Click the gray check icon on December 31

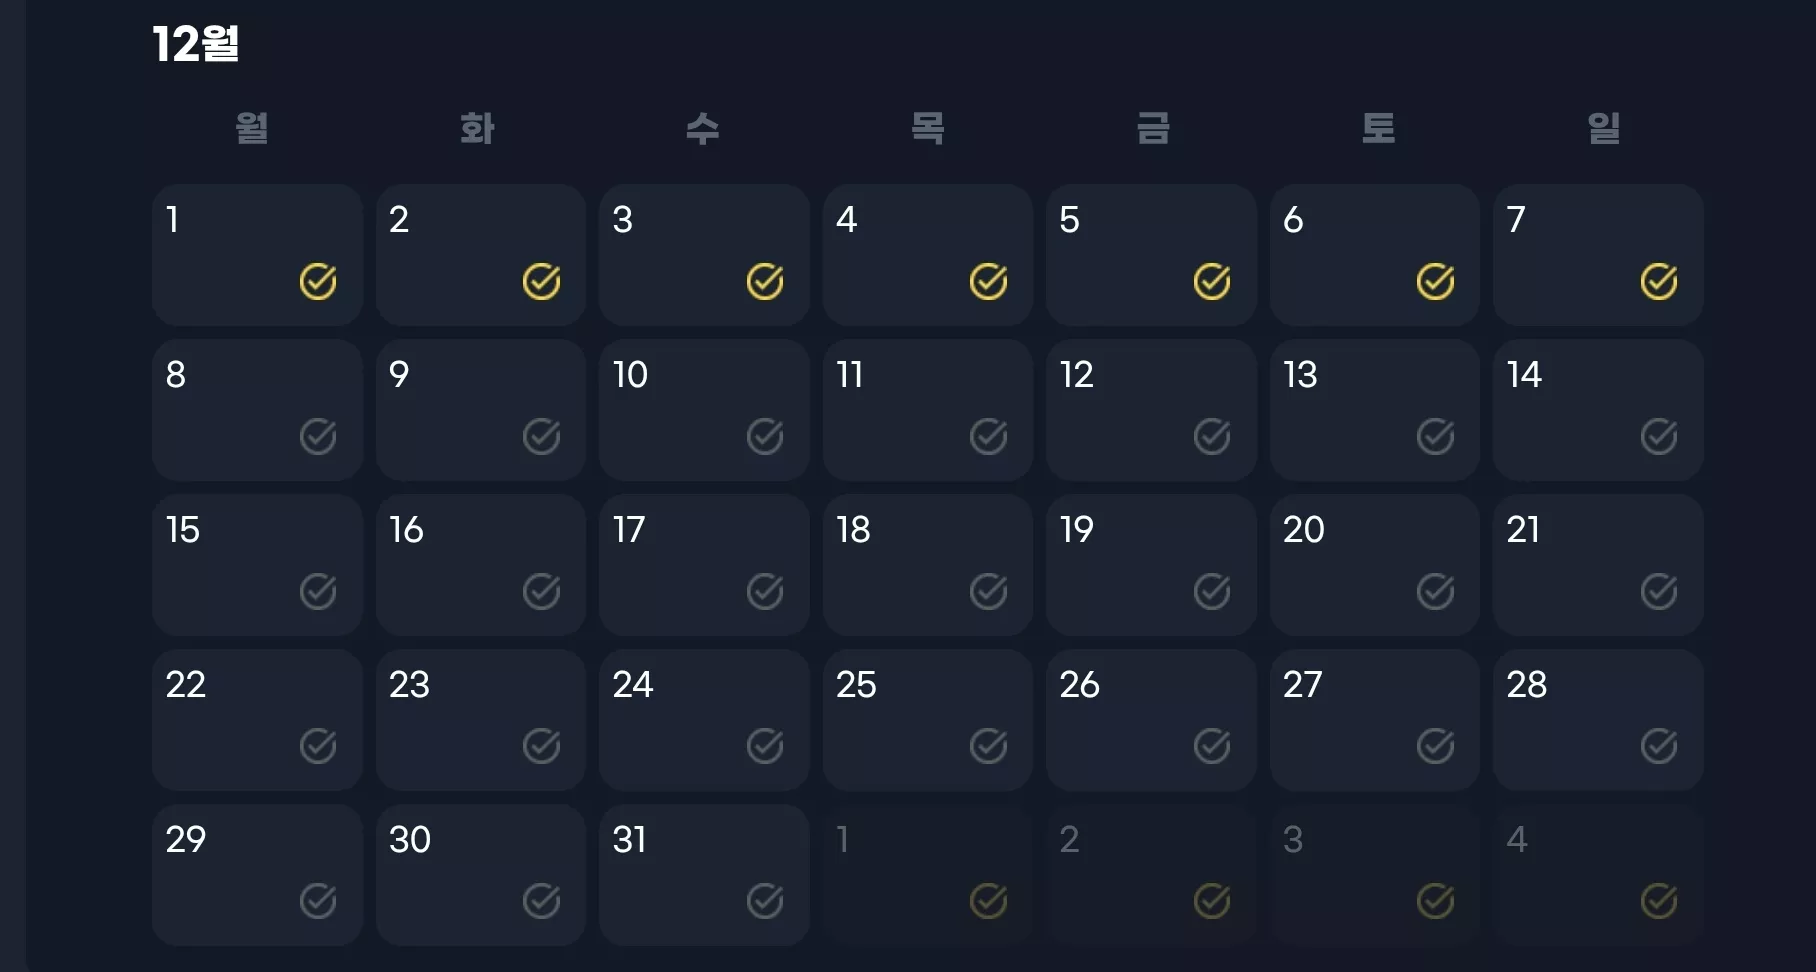point(765,901)
